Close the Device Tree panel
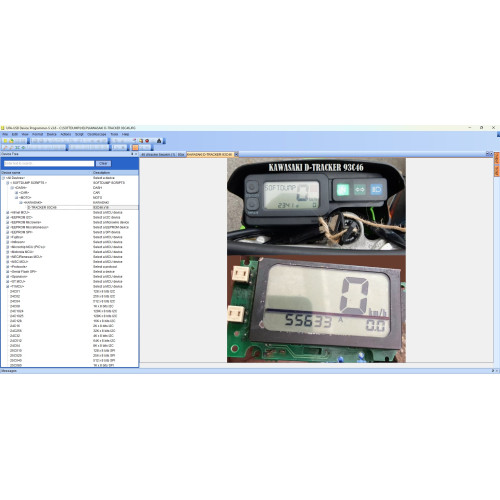This screenshot has height=500, width=500. point(136,154)
